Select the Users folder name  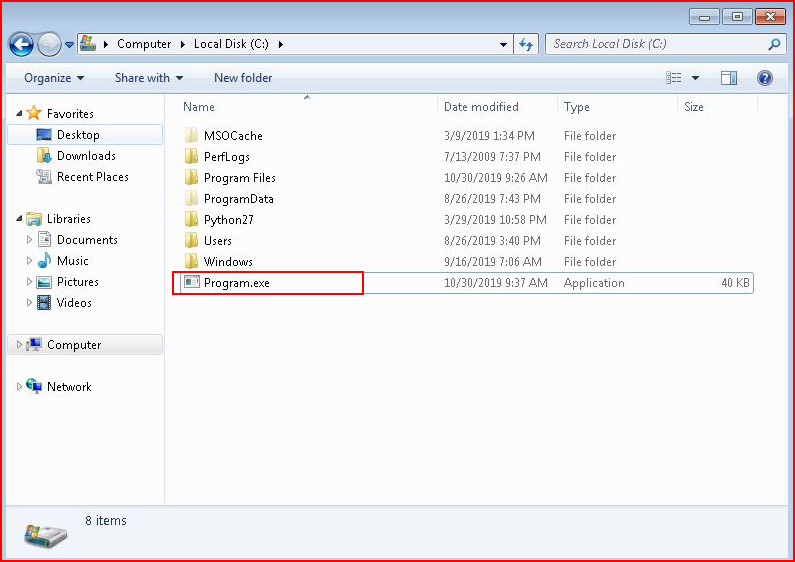218,241
